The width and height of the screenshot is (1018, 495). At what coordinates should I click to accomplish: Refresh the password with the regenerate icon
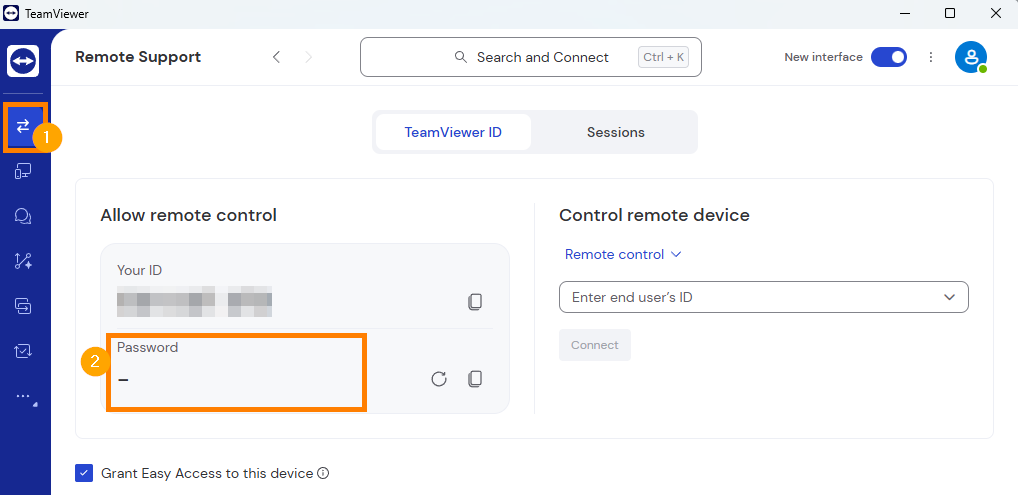[x=439, y=379]
